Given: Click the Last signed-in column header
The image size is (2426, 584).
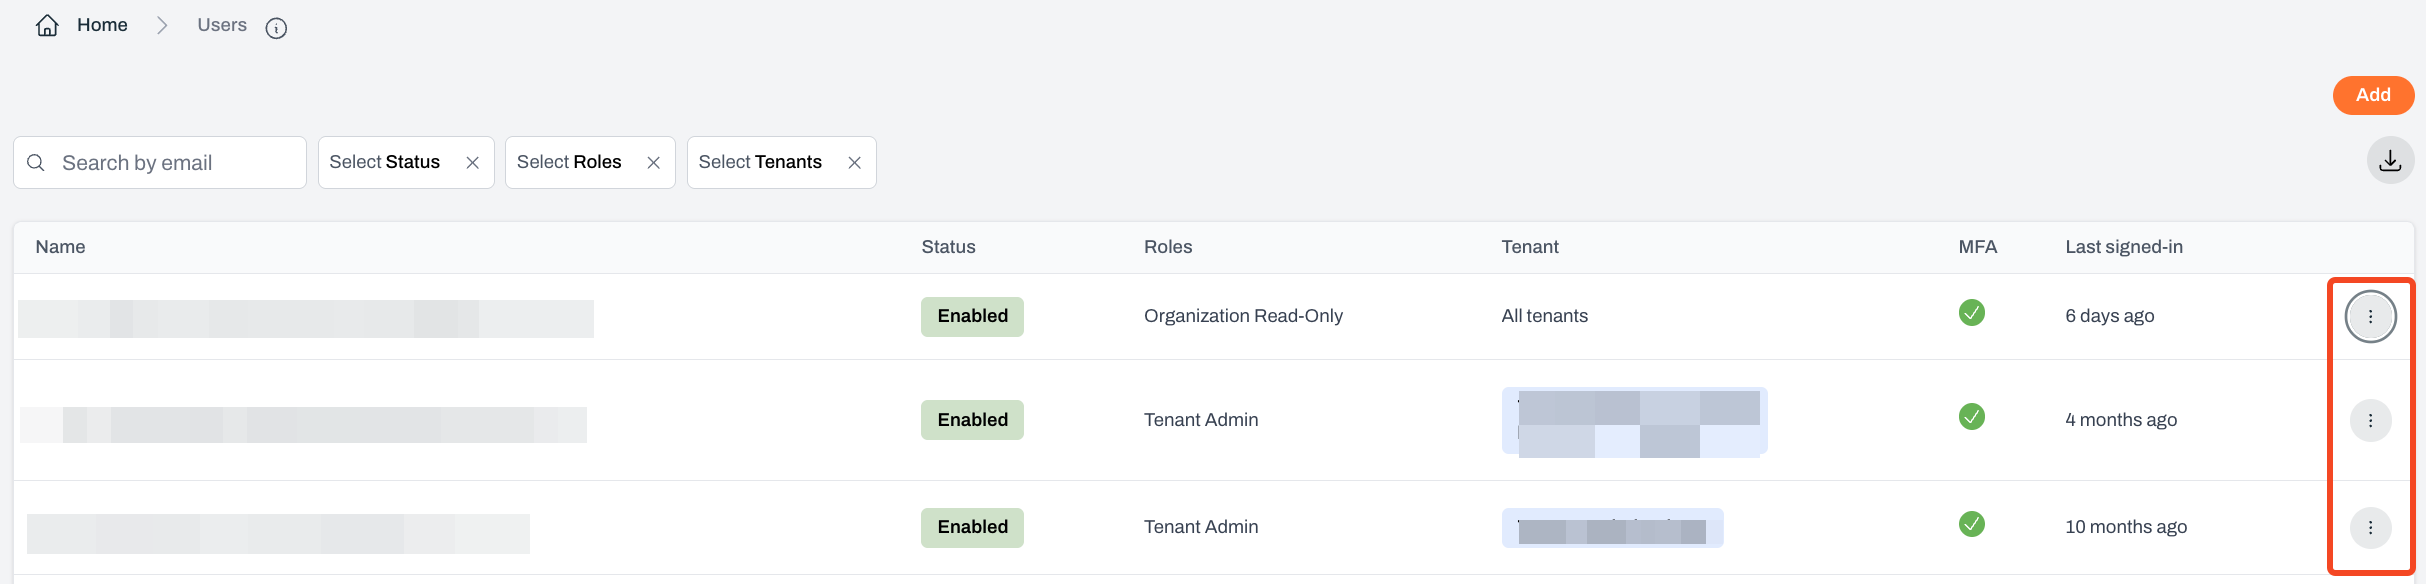Looking at the screenshot, I should (2124, 247).
